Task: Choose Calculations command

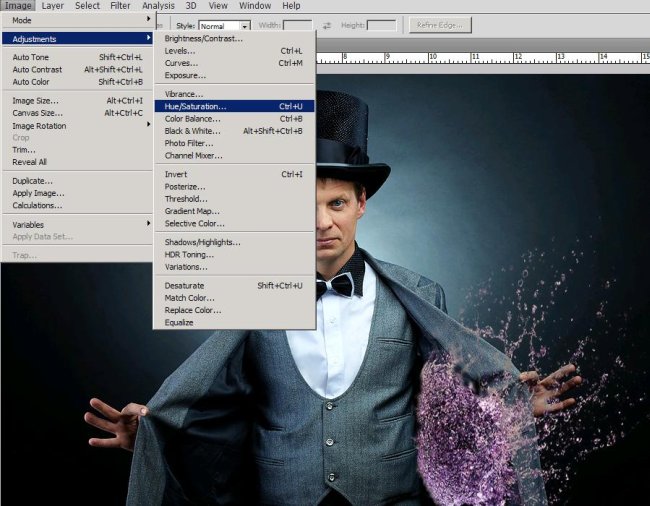Action: [78, 205]
